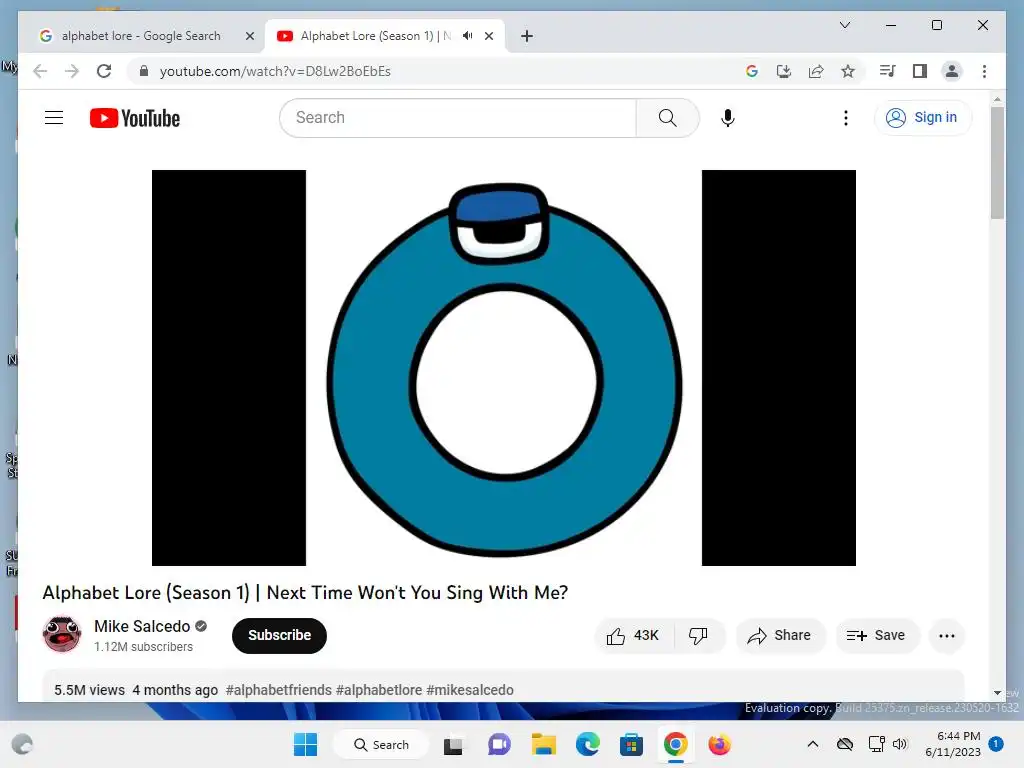The height and width of the screenshot is (768, 1024).
Task: Launch Microsoft Edge from taskbar
Action: pyautogui.click(x=588, y=744)
